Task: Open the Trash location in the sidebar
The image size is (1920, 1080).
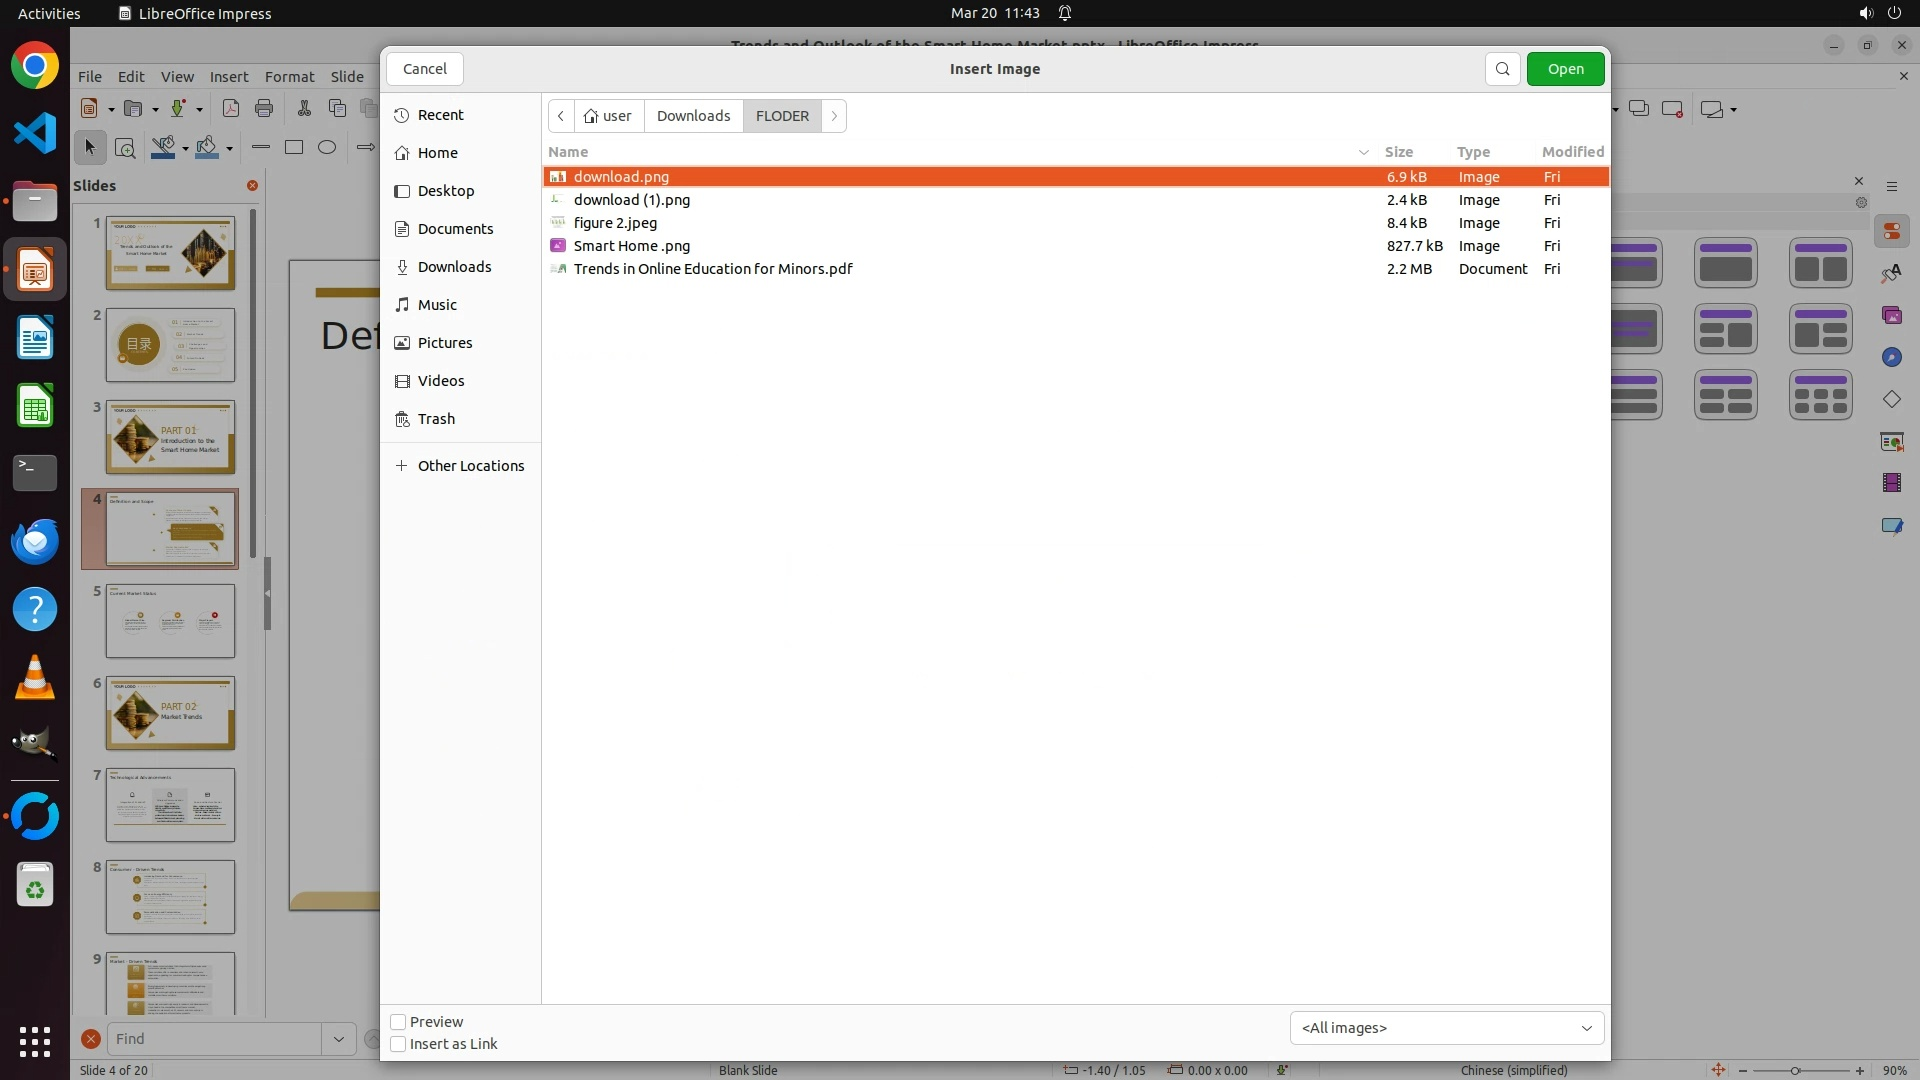Action: pos(436,419)
